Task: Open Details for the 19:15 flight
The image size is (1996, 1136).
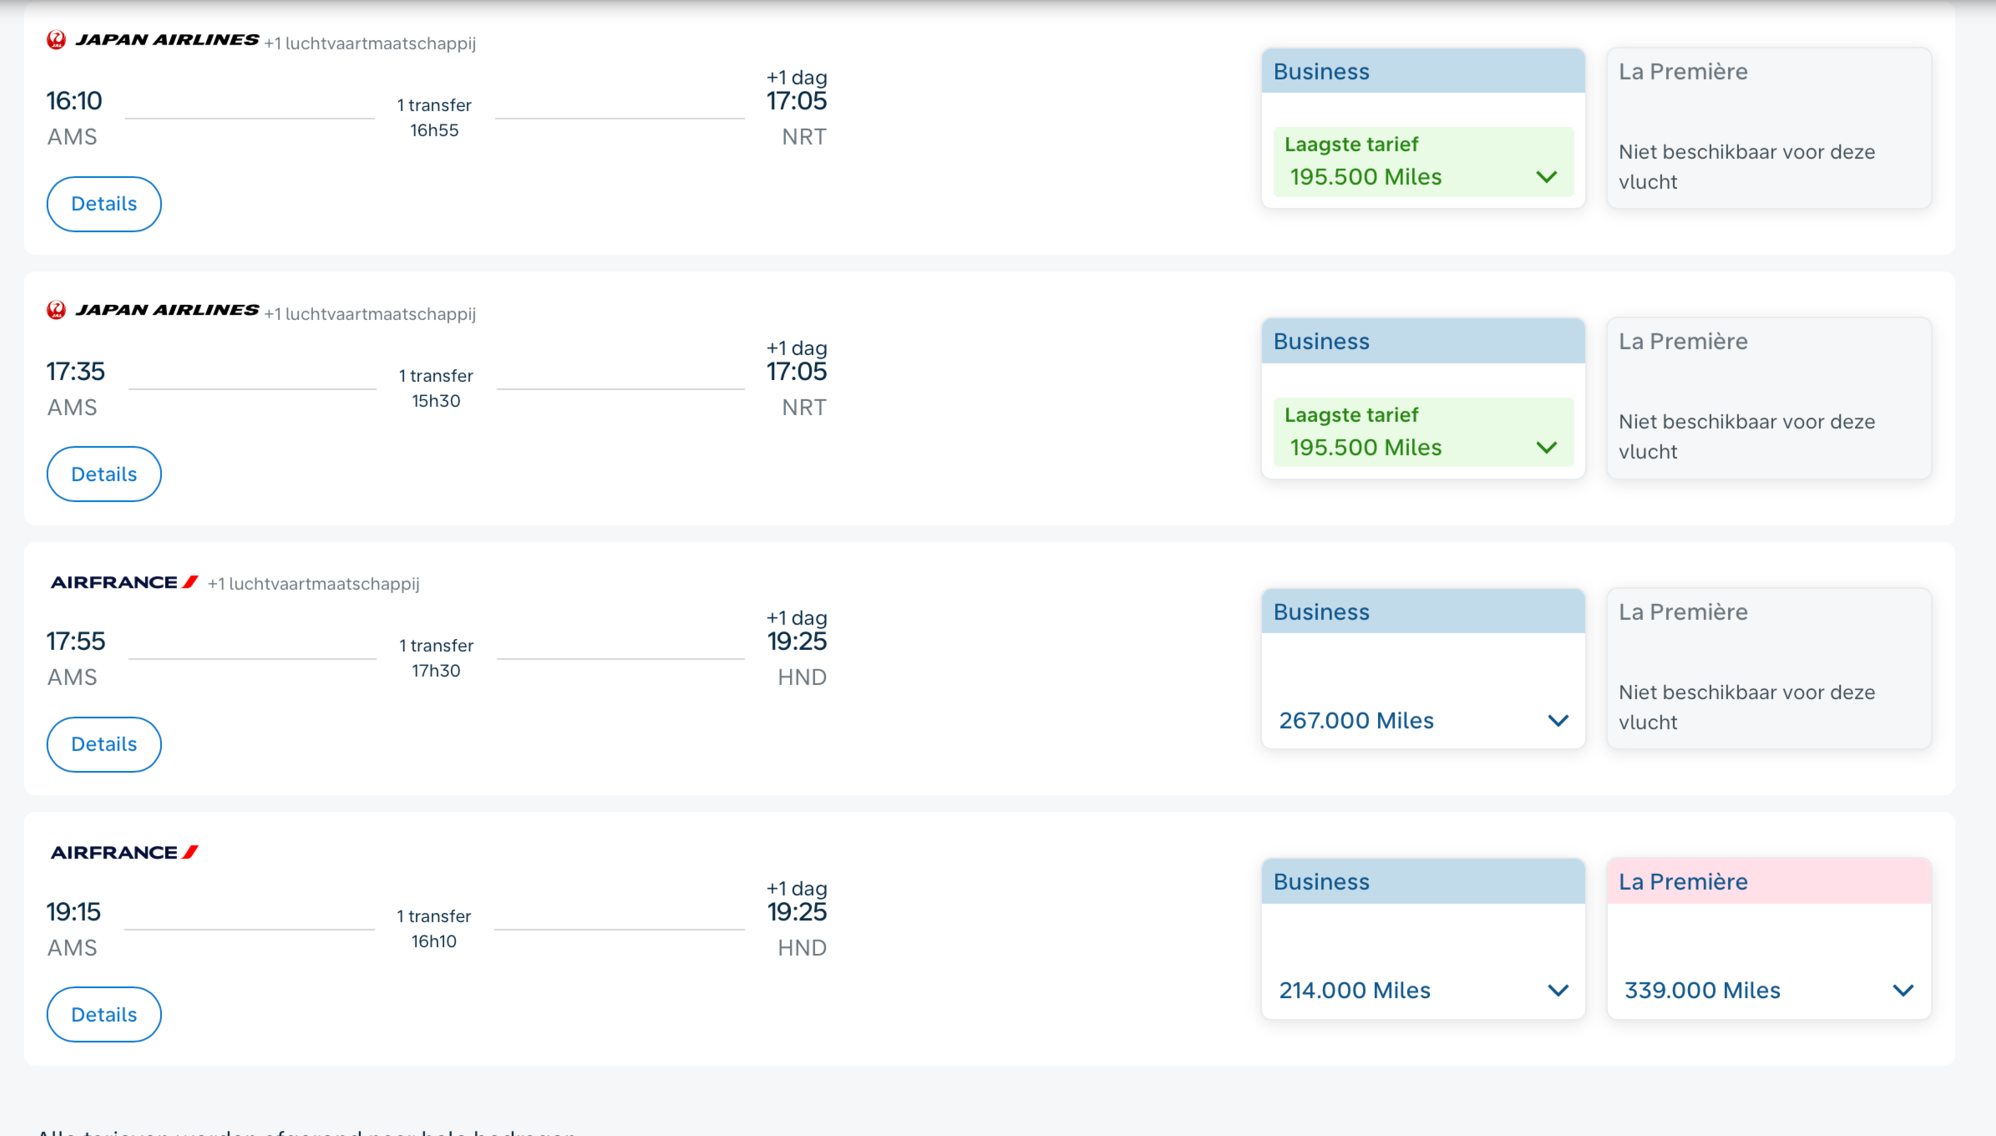Action: click(103, 1014)
